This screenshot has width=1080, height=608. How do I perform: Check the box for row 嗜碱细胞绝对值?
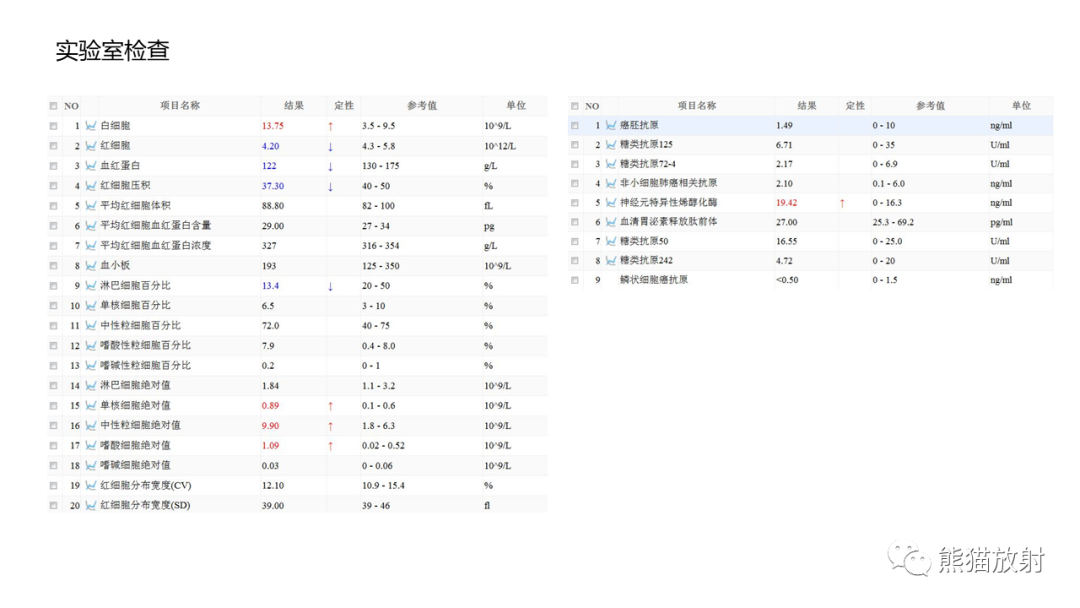pos(53,465)
